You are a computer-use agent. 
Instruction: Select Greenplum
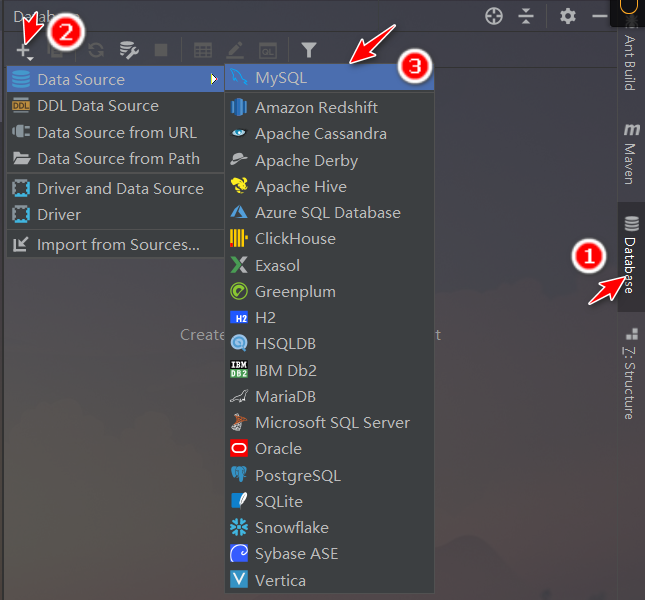tap(329, 292)
